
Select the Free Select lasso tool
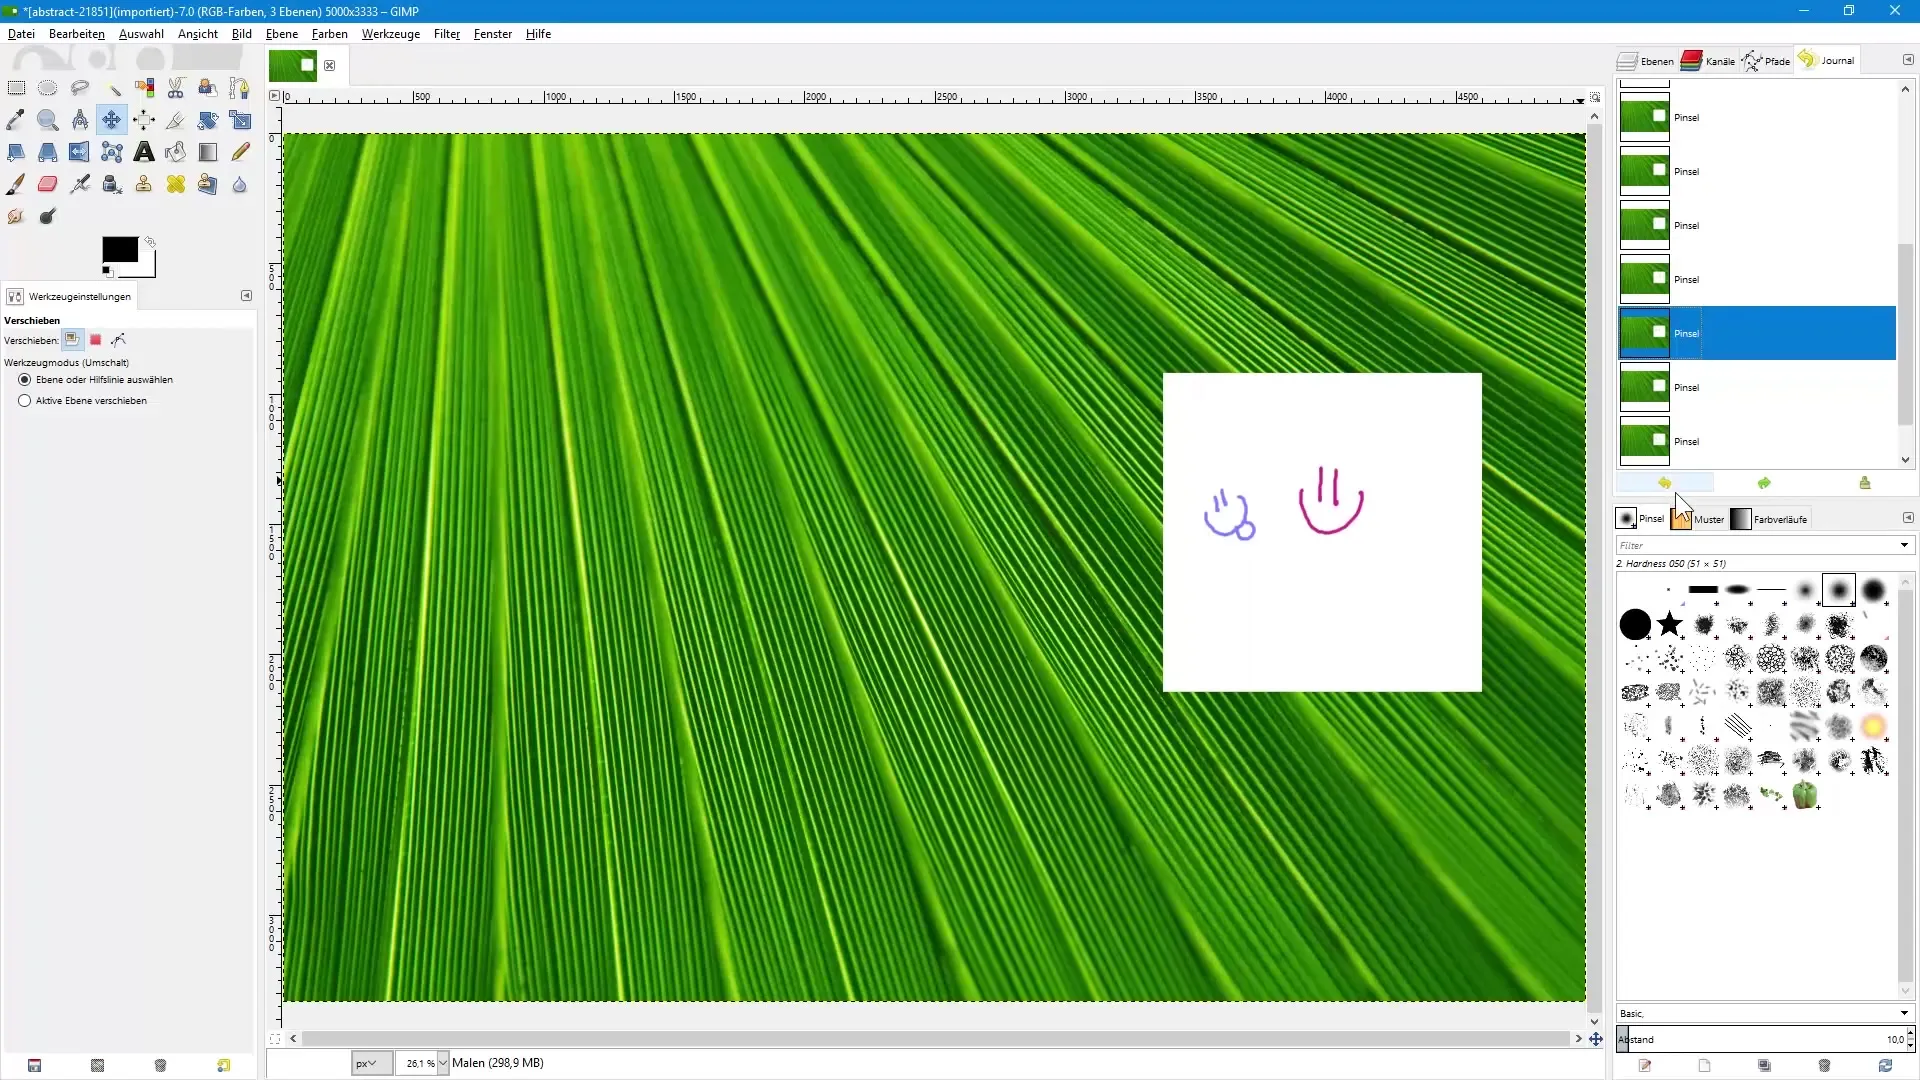80,88
